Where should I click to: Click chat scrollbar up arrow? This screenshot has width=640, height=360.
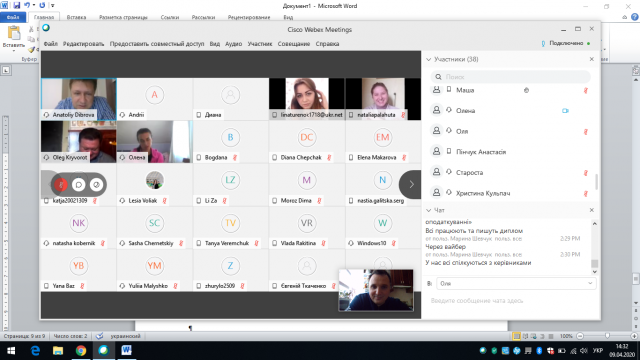595,224
